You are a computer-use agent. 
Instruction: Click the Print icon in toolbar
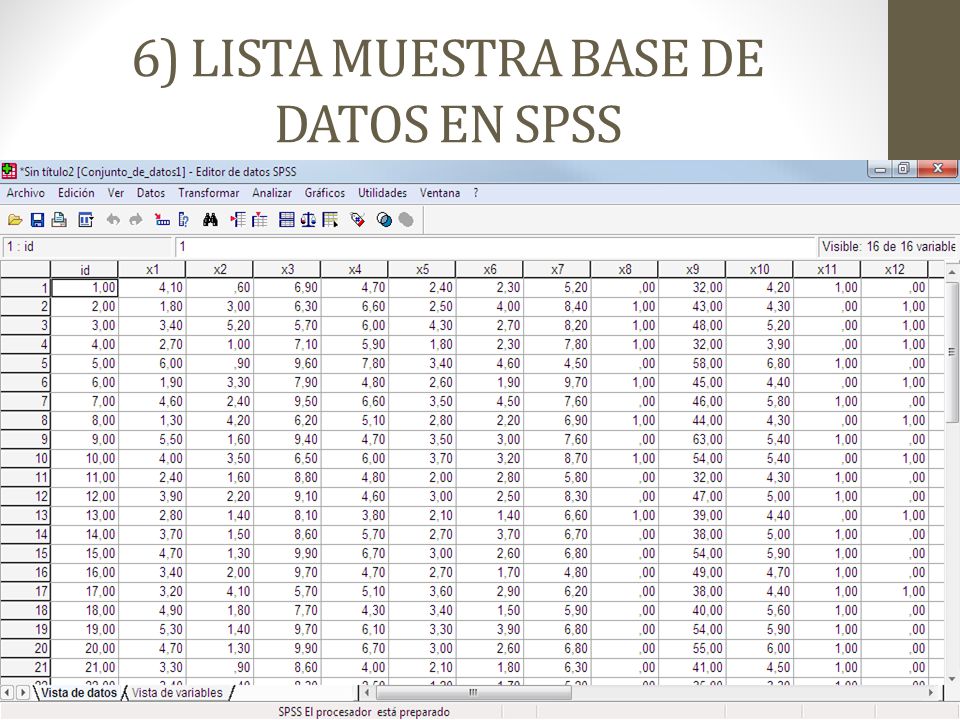point(59,220)
